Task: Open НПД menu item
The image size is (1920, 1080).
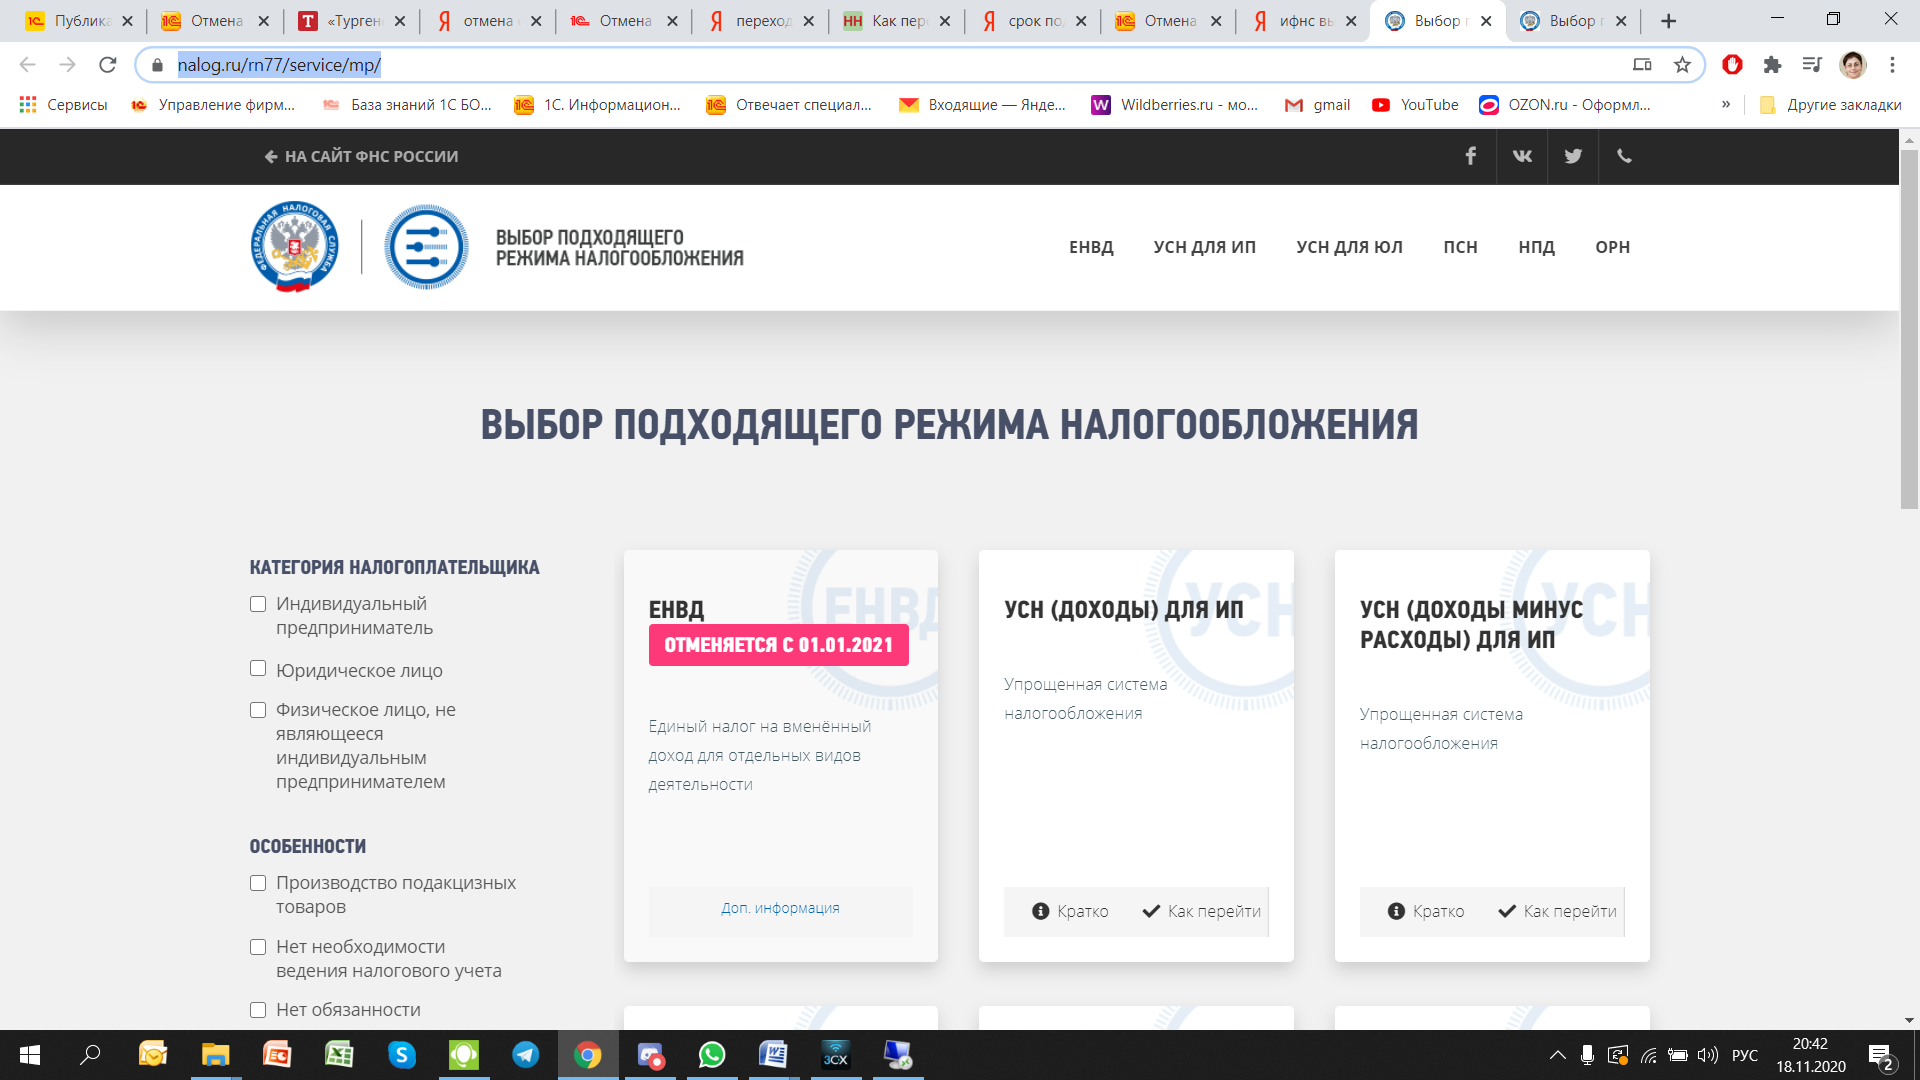Action: 1536,247
